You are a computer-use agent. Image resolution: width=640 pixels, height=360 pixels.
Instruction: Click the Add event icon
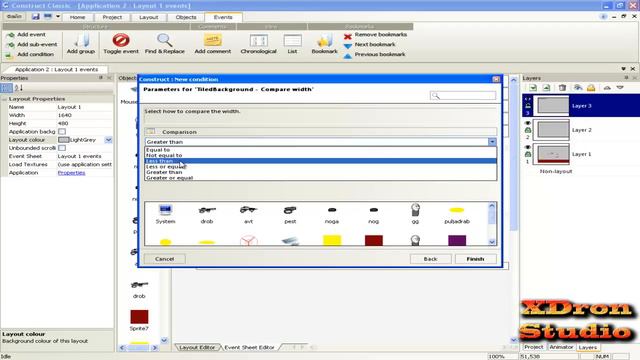[11, 35]
